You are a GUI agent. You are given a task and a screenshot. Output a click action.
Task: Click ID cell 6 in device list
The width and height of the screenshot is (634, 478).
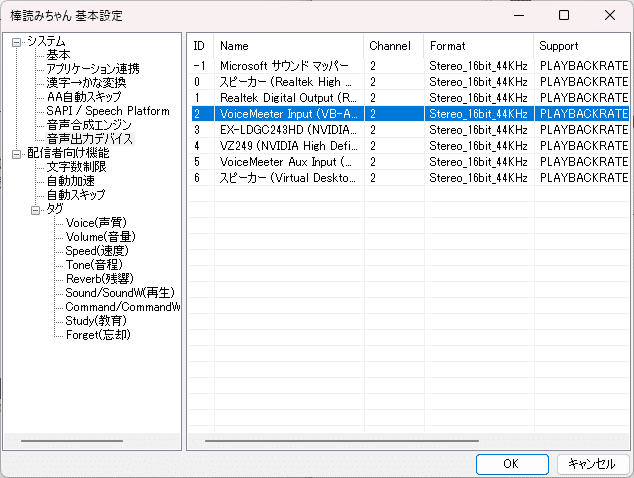click(201, 178)
